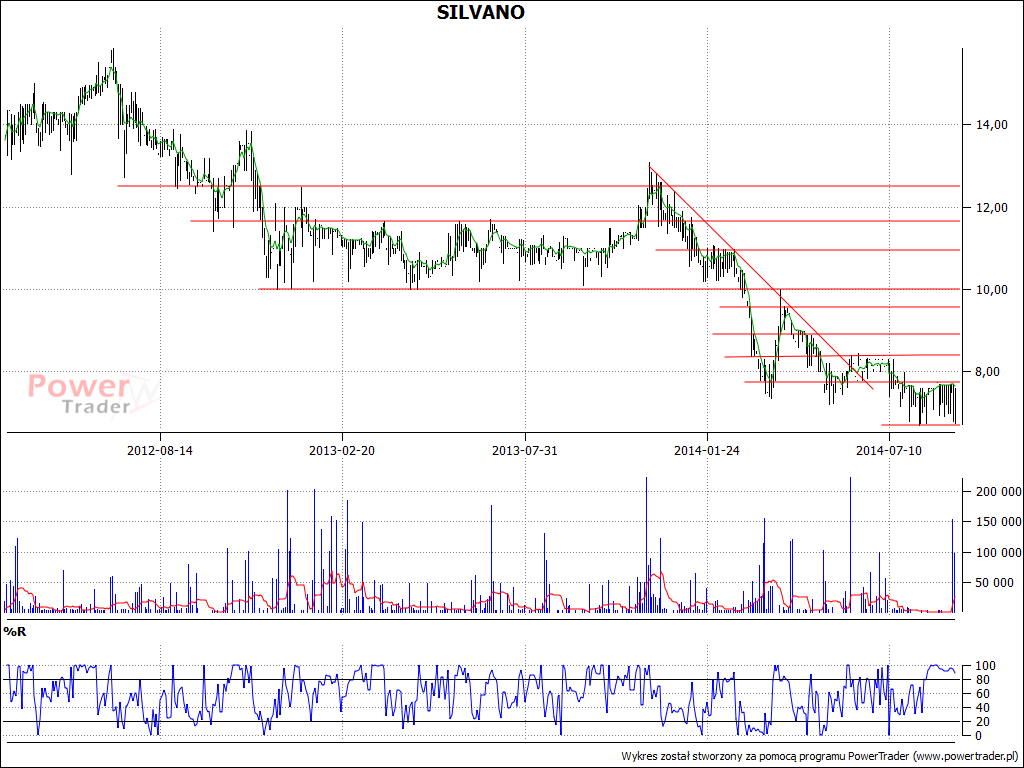Screen dimensions: 1024x768
Task: Select the 2014-01-24 date label
Action: pos(707,451)
